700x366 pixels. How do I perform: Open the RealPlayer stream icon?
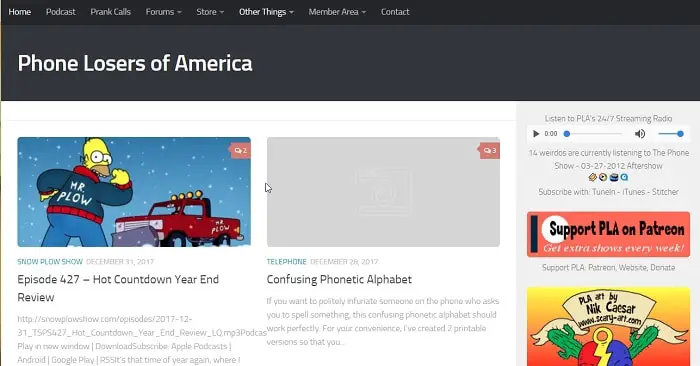614,177
